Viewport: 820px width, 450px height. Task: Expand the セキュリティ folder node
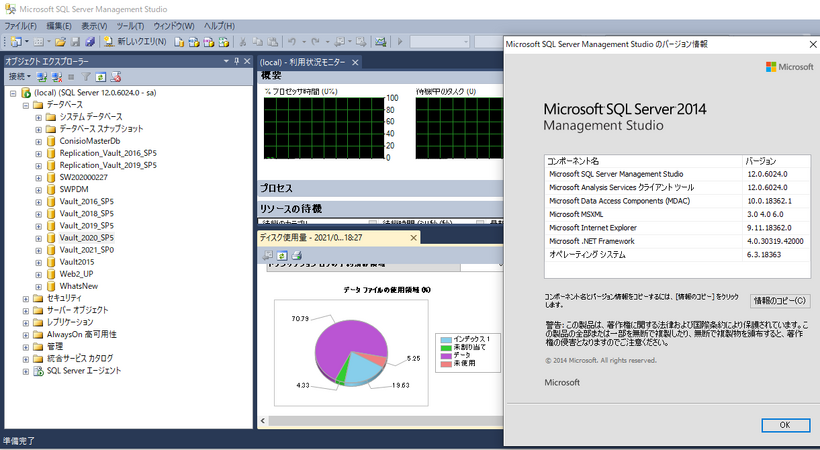[25, 298]
